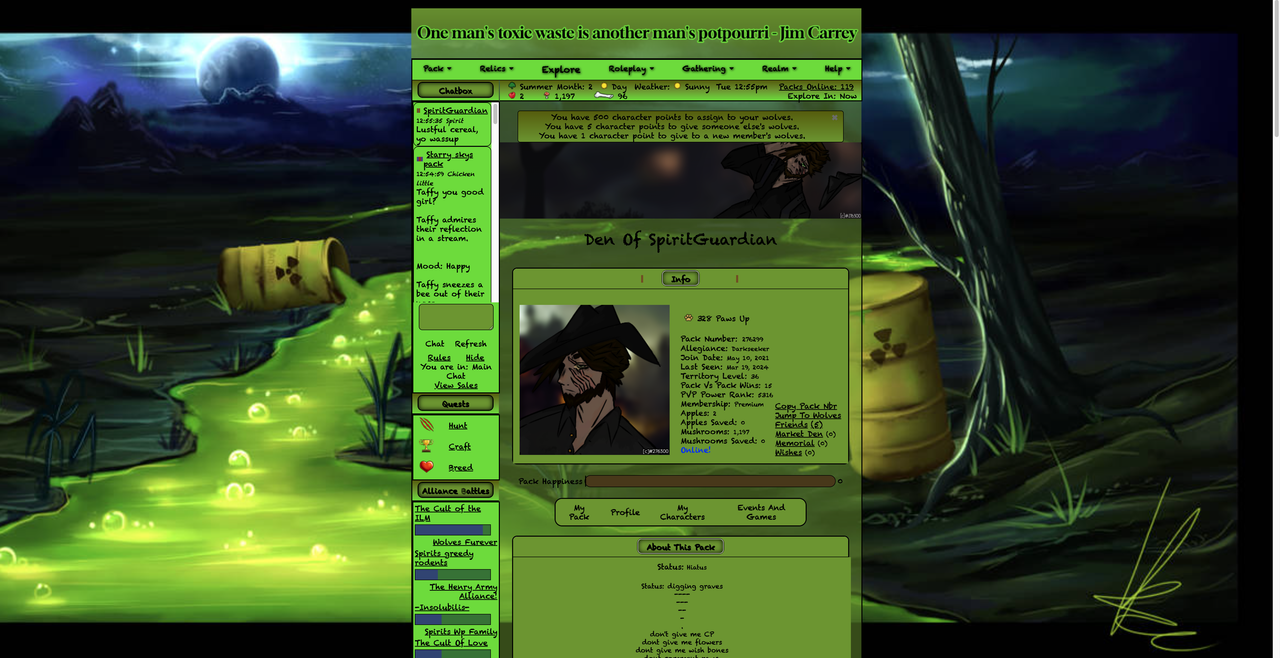This screenshot has height=658, width=1280.
Task: Open Starry skys pack link
Action: tap(449, 159)
